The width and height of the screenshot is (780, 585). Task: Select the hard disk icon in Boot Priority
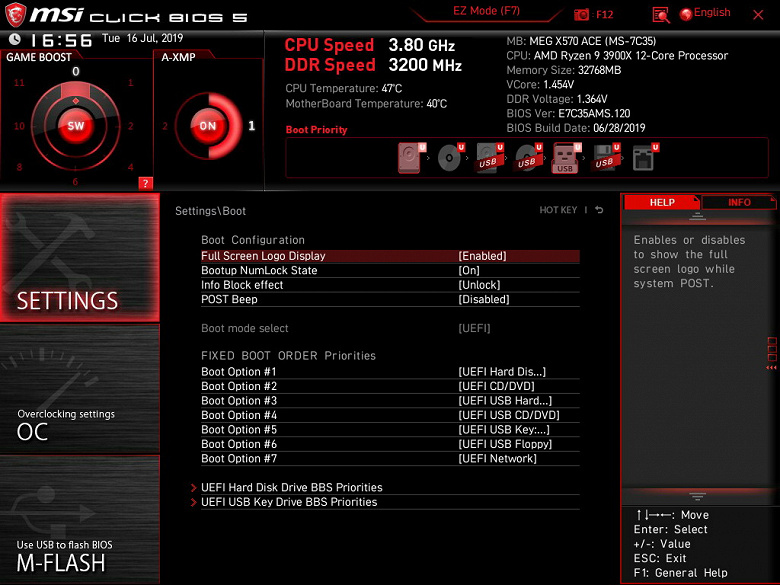pos(411,158)
